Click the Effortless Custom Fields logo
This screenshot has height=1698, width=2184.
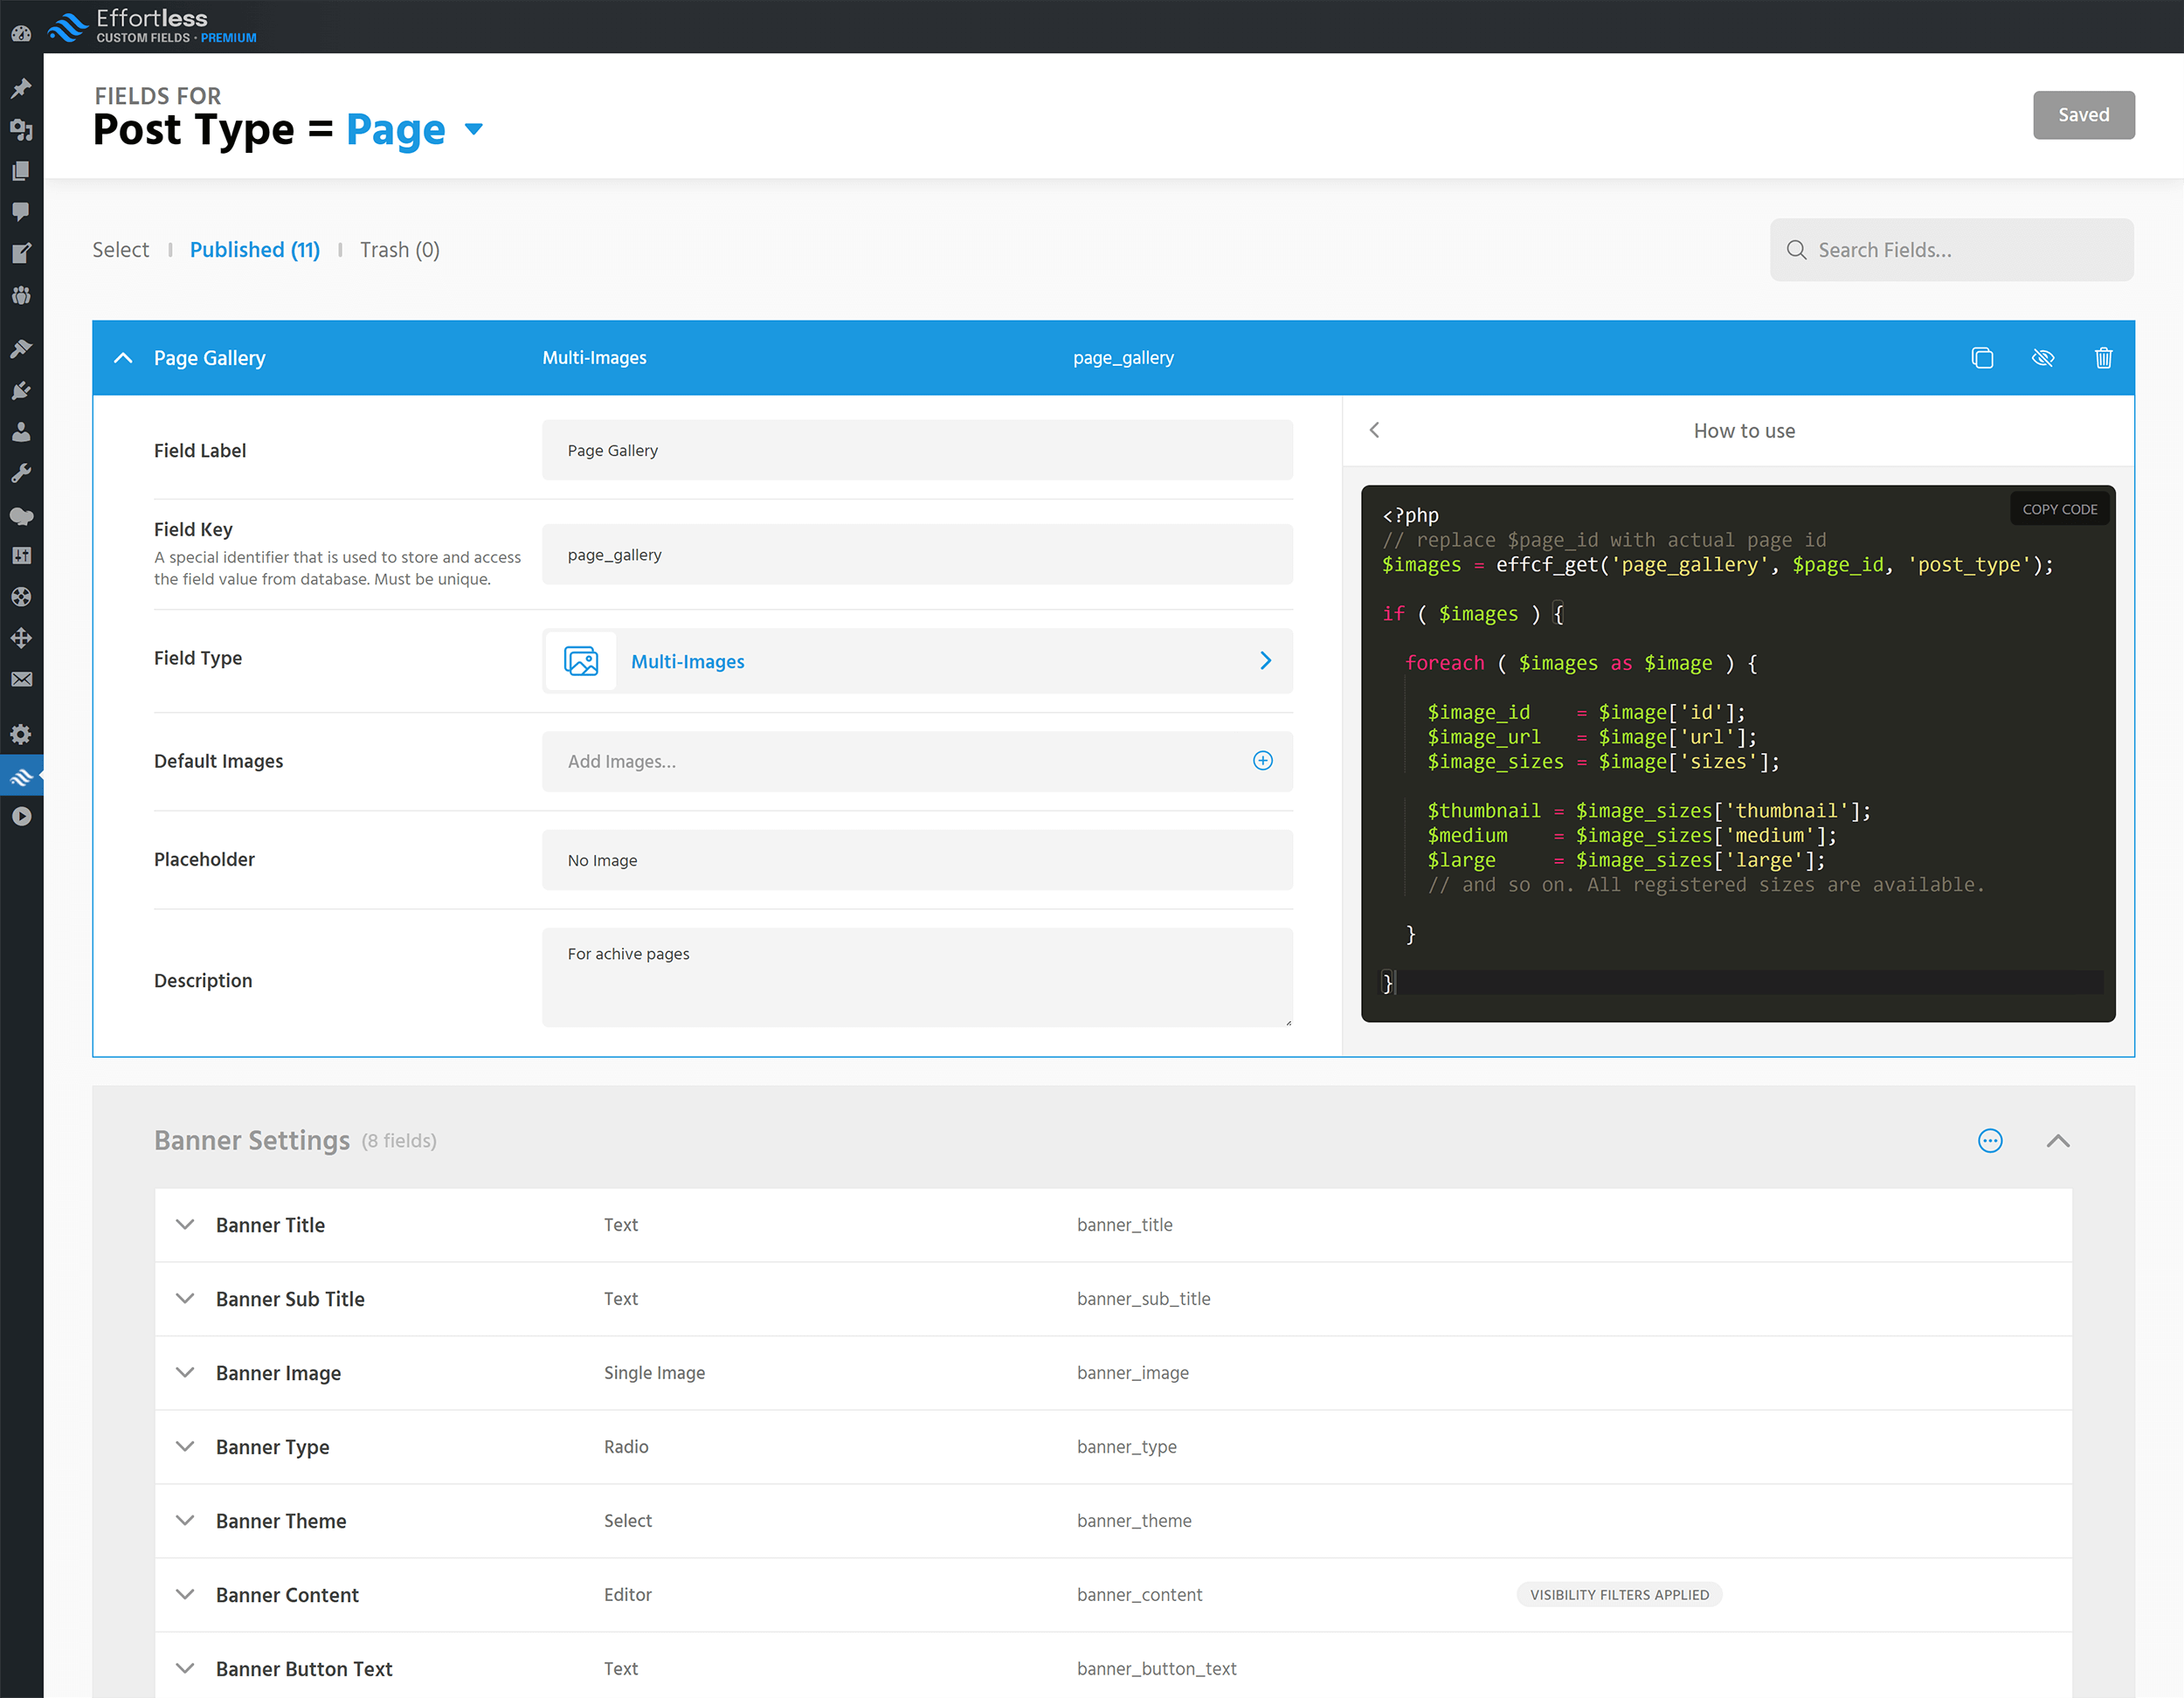pos(152,26)
